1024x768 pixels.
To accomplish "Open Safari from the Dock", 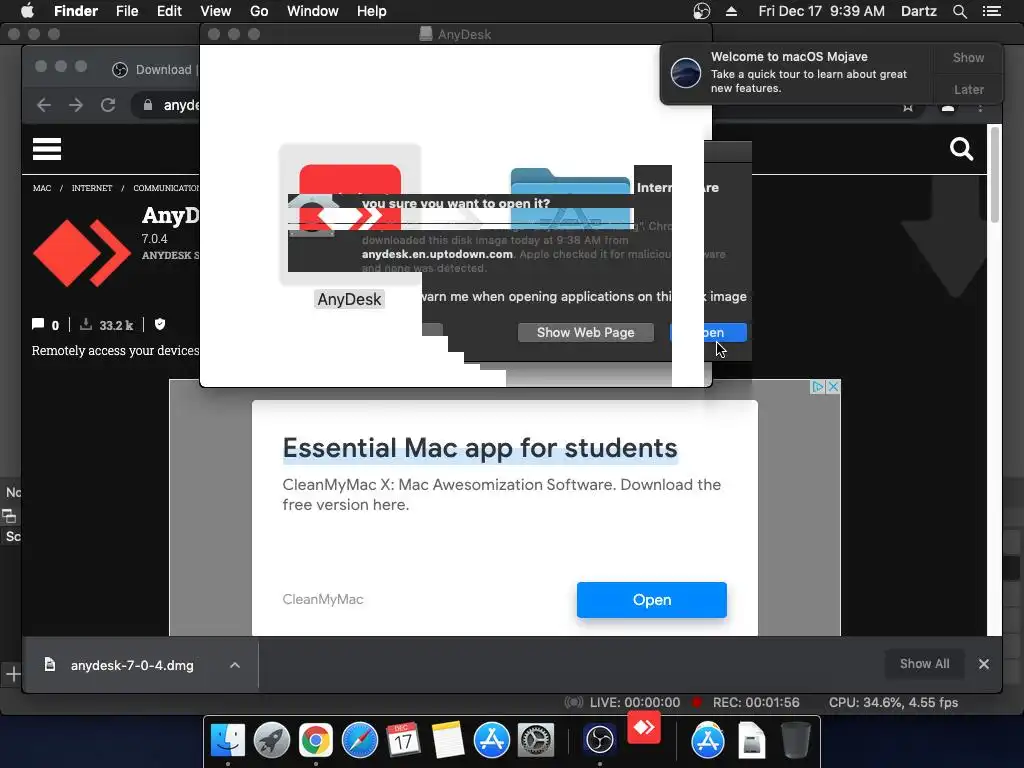I will coord(360,741).
